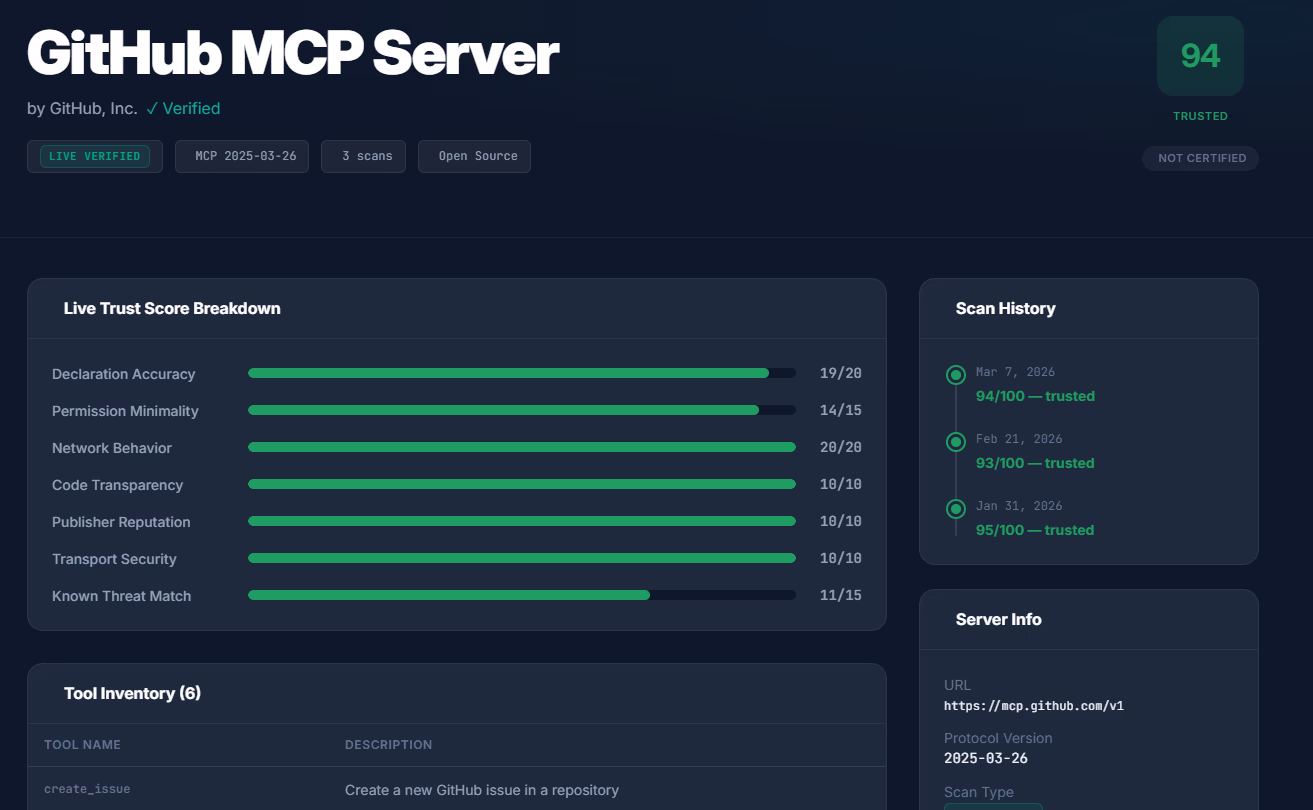Click the Known Threat Match score bar
The height and width of the screenshot is (810, 1313).
point(522,595)
